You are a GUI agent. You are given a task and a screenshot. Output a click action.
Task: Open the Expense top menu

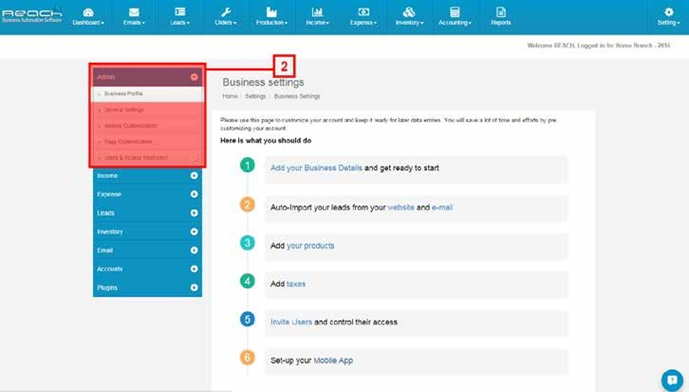coord(363,17)
